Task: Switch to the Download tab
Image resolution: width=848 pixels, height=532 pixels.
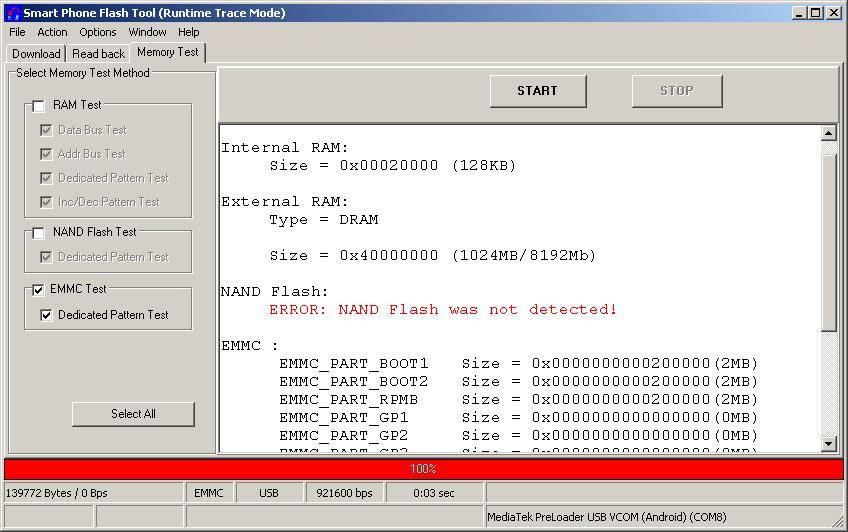Action: [36, 54]
